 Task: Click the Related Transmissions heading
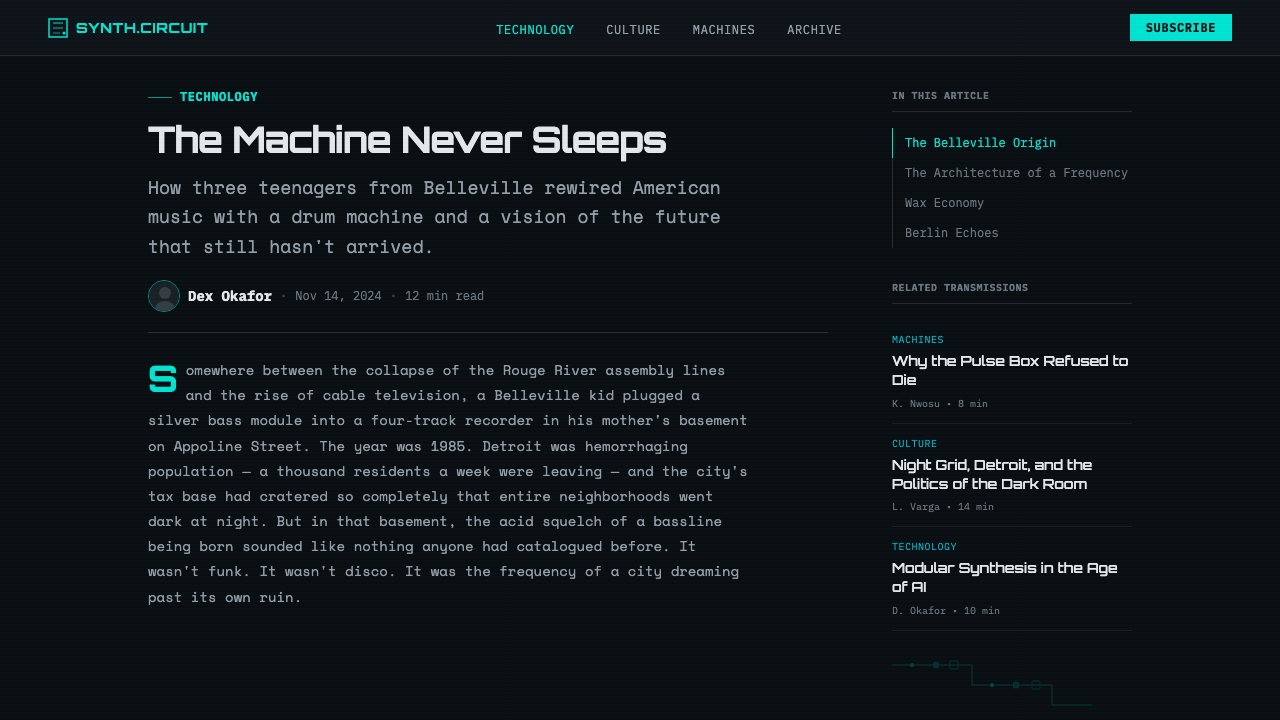960,288
